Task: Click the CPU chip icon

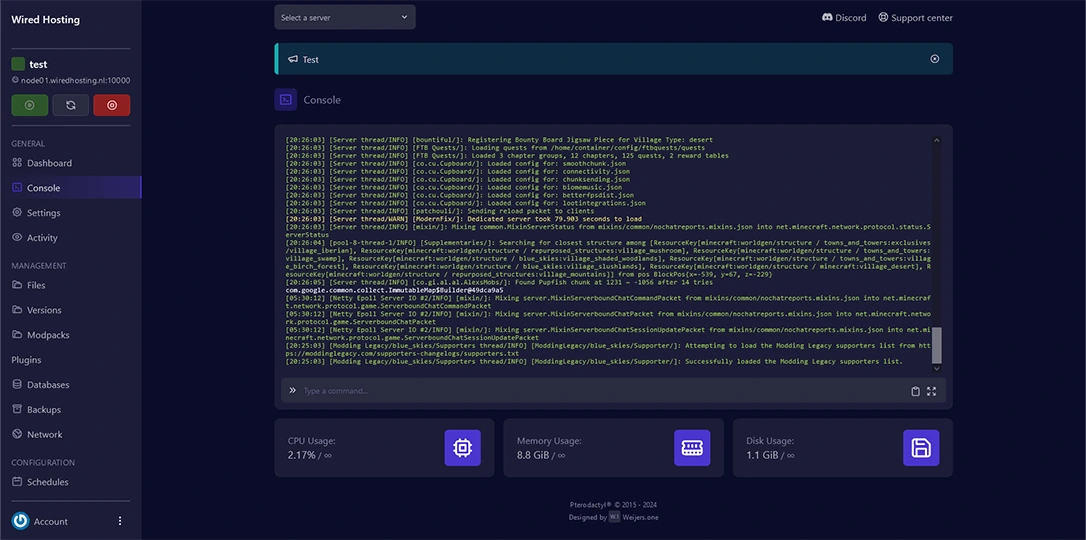Action: (x=463, y=448)
